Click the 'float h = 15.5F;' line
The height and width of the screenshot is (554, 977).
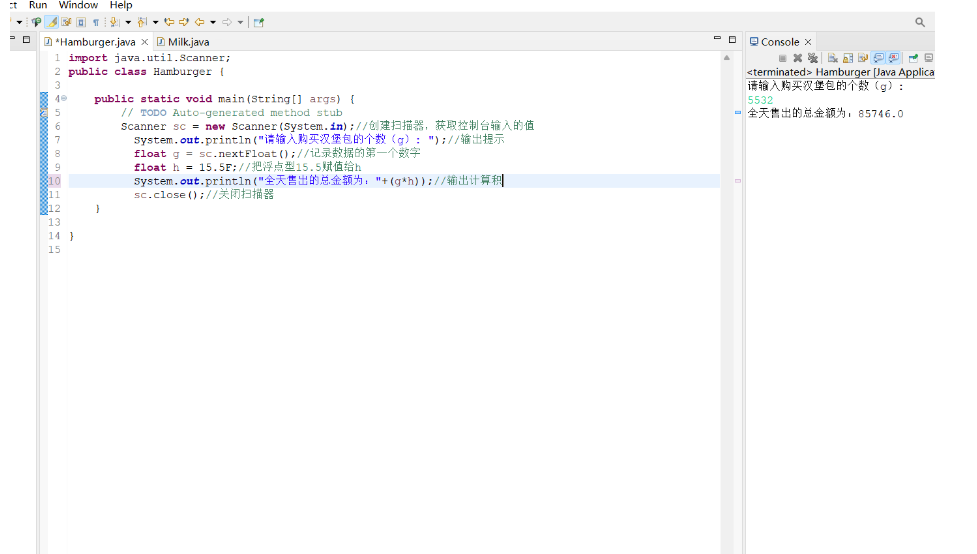[247, 168]
